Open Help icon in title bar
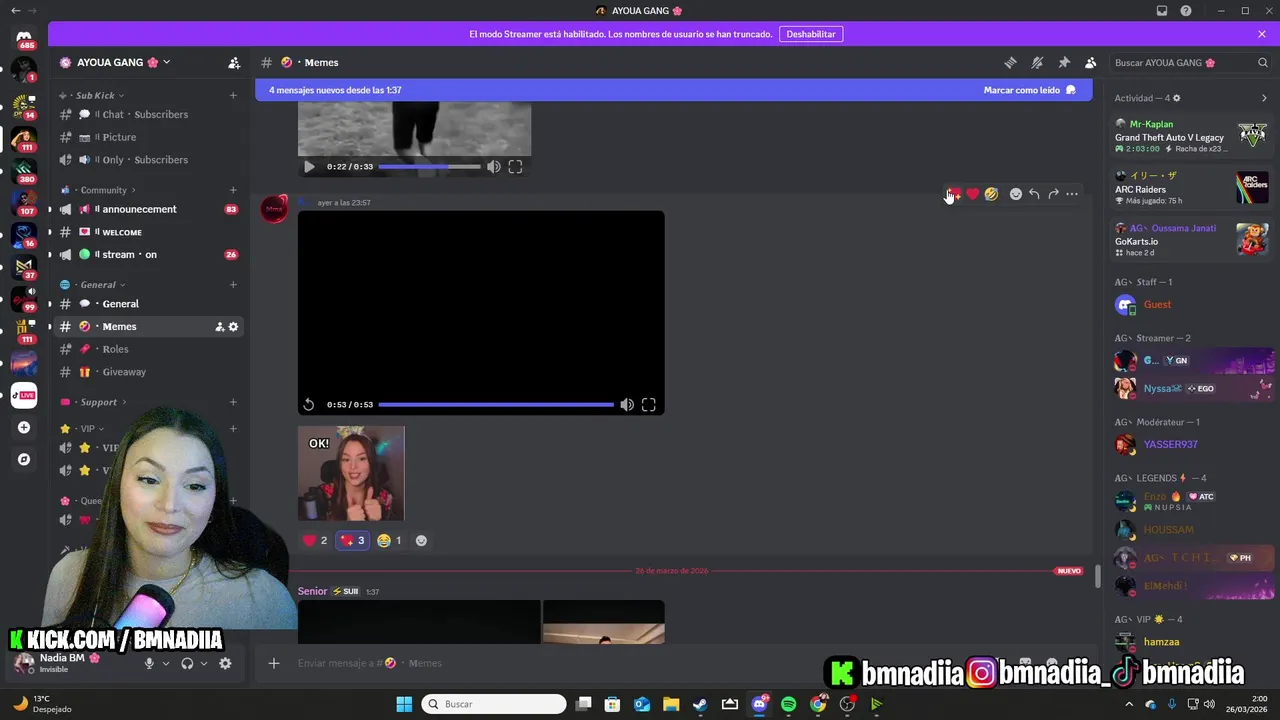The image size is (1280, 720). tap(1186, 10)
